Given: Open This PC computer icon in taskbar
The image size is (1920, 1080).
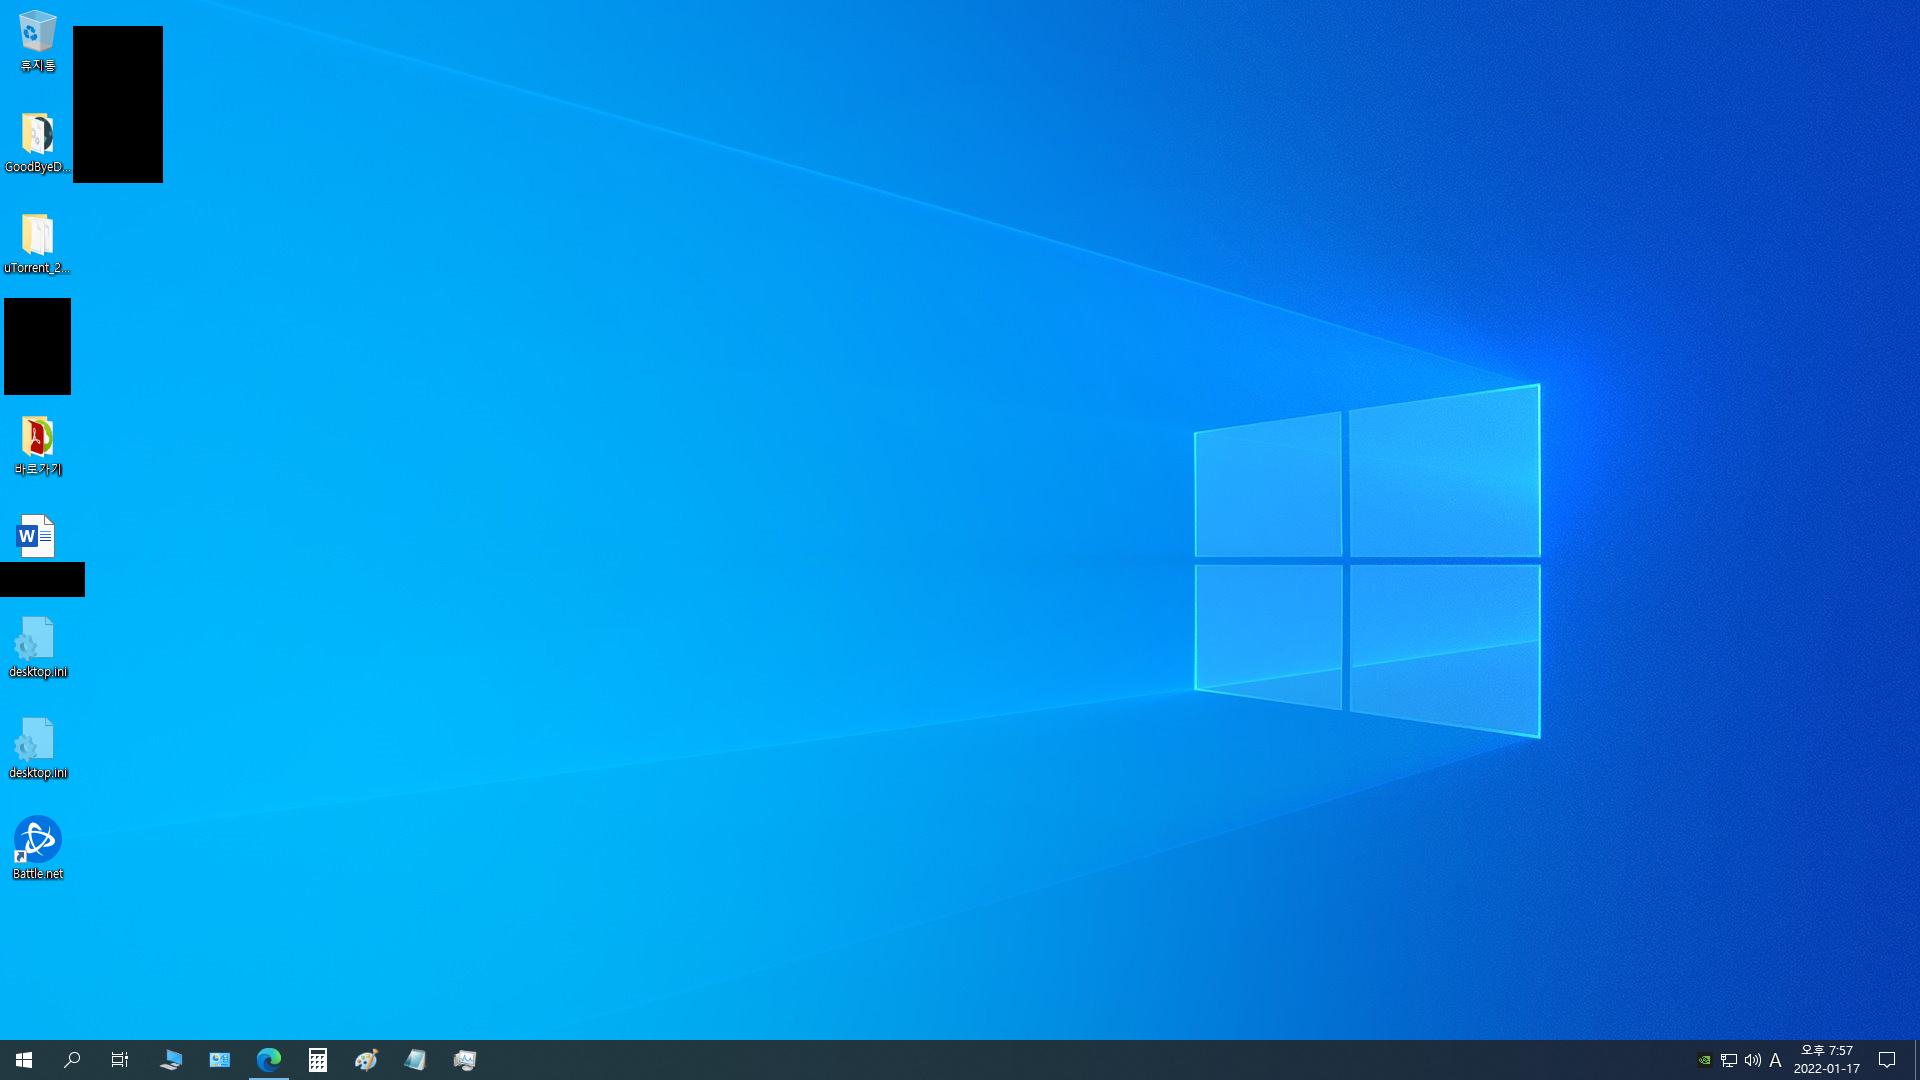Looking at the screenshot, I should tap(171, 1060).
